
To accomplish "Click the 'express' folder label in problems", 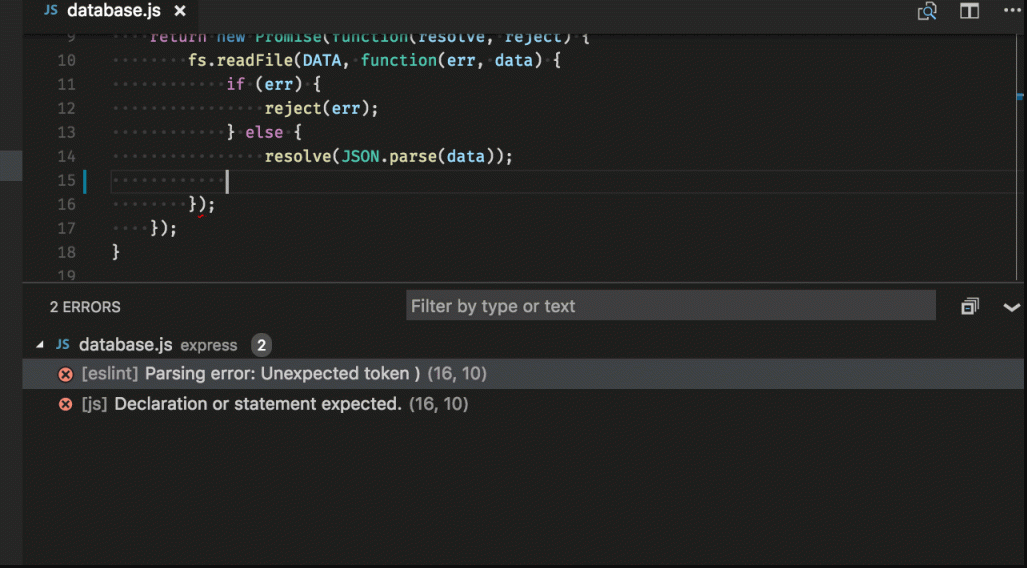I will click(209, 345).
